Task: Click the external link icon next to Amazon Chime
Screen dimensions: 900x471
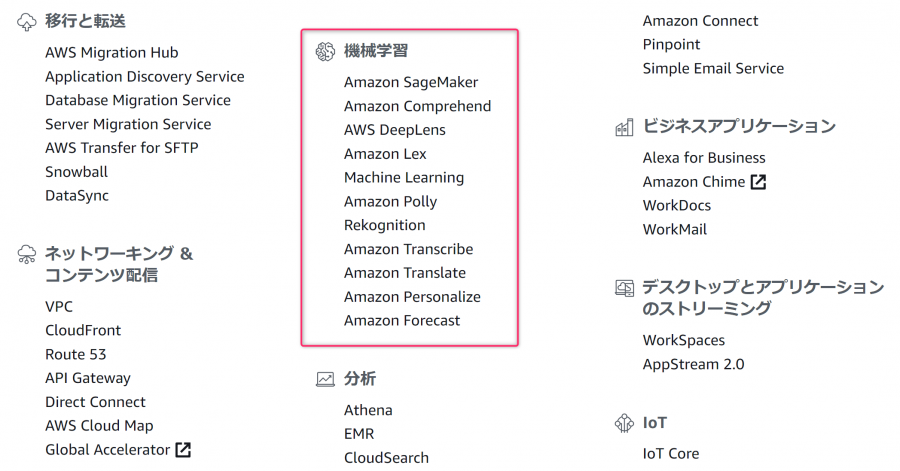Action: click(x=758, y=182)
